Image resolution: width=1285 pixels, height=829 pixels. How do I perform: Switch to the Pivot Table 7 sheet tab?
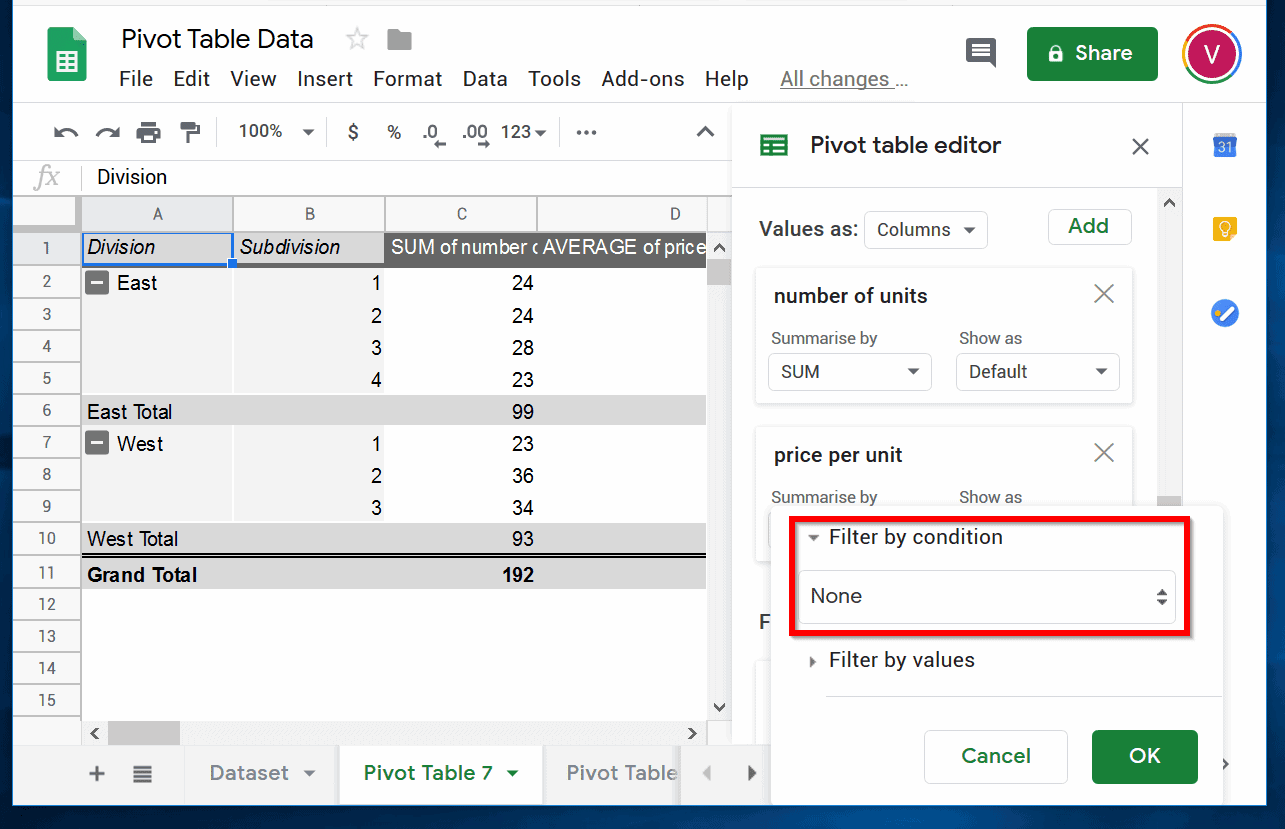(x=430, y=773)
